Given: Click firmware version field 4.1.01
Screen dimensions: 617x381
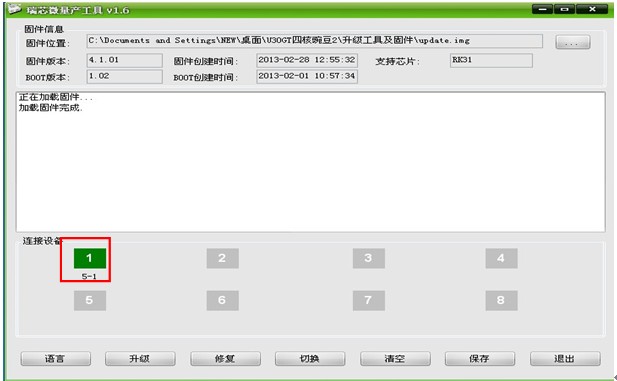Looking at the screenshot, I should point(124,60).
